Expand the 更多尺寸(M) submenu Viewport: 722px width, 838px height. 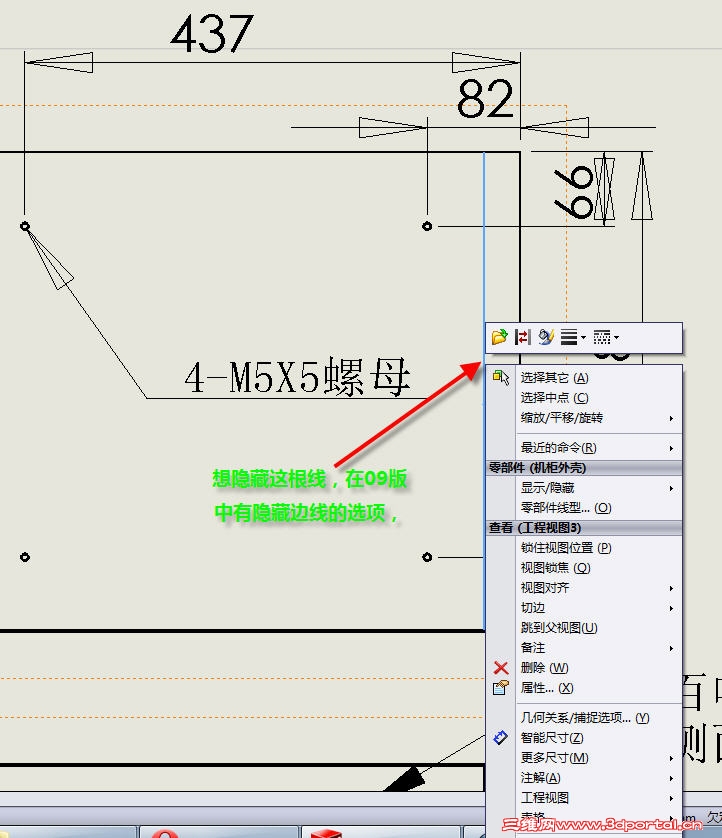(x=584, y=758)
